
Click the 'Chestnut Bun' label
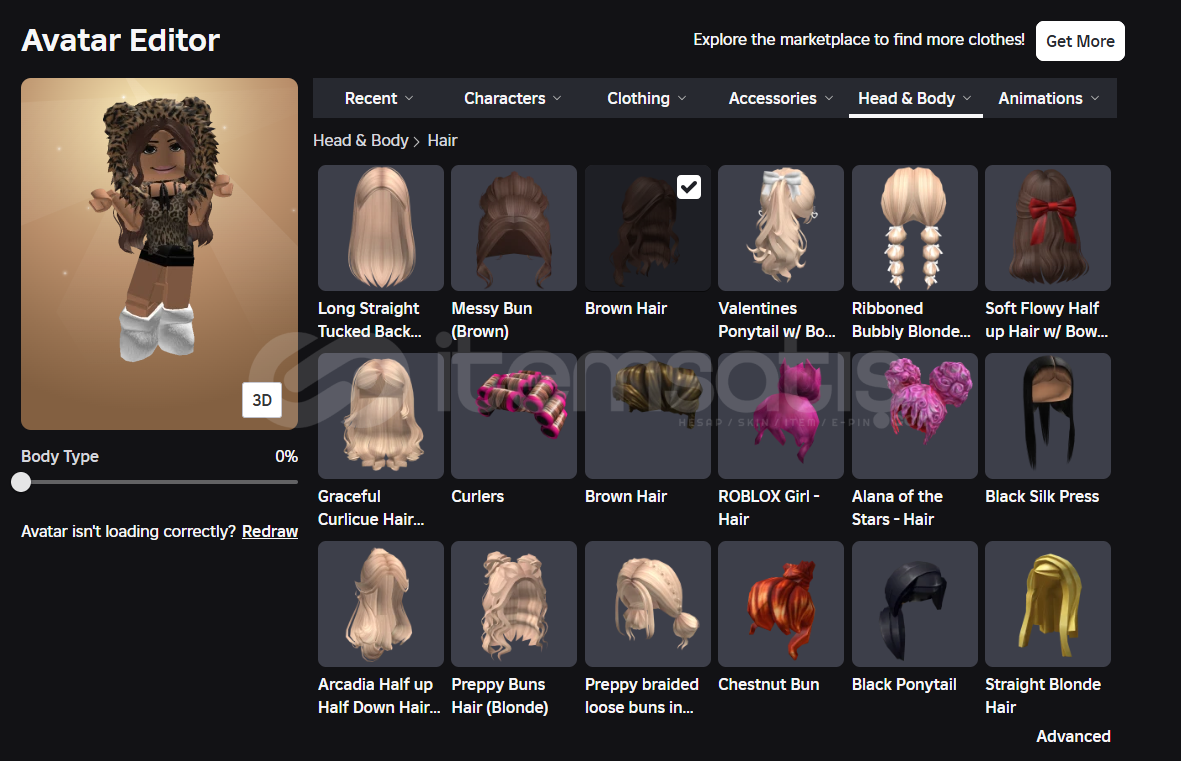768,684
